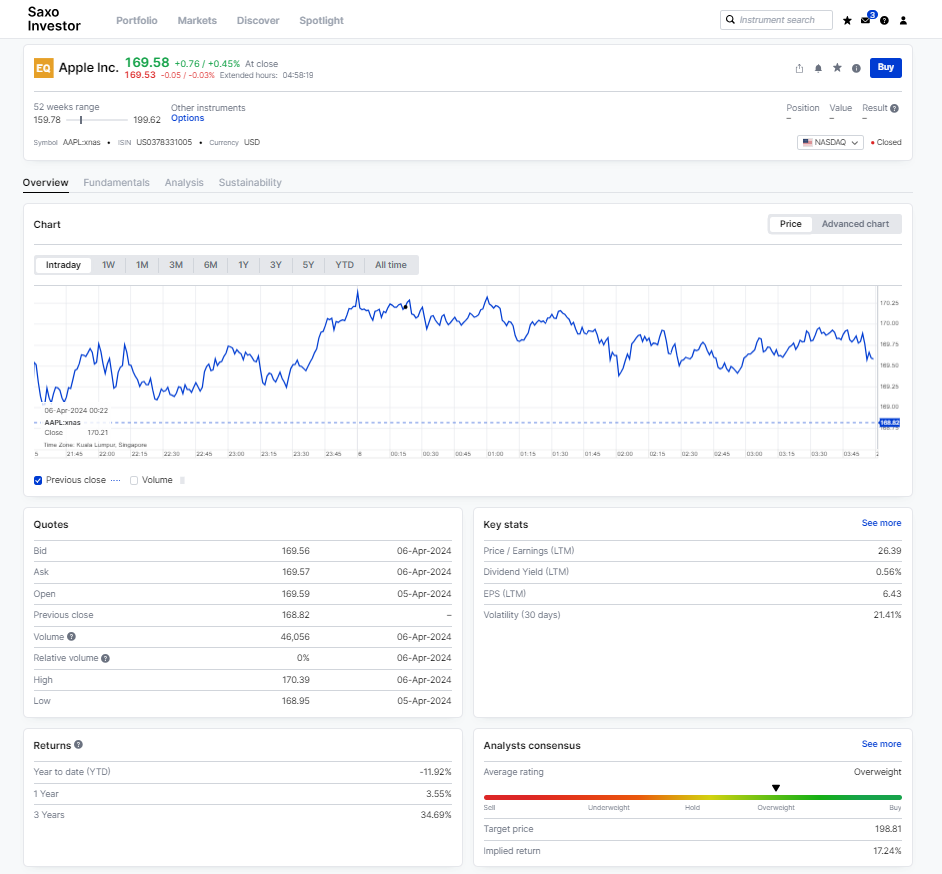The height and width of the screenshot is (874, 942).
Task: Select 1Y chart range
Action: coord(243,265)
